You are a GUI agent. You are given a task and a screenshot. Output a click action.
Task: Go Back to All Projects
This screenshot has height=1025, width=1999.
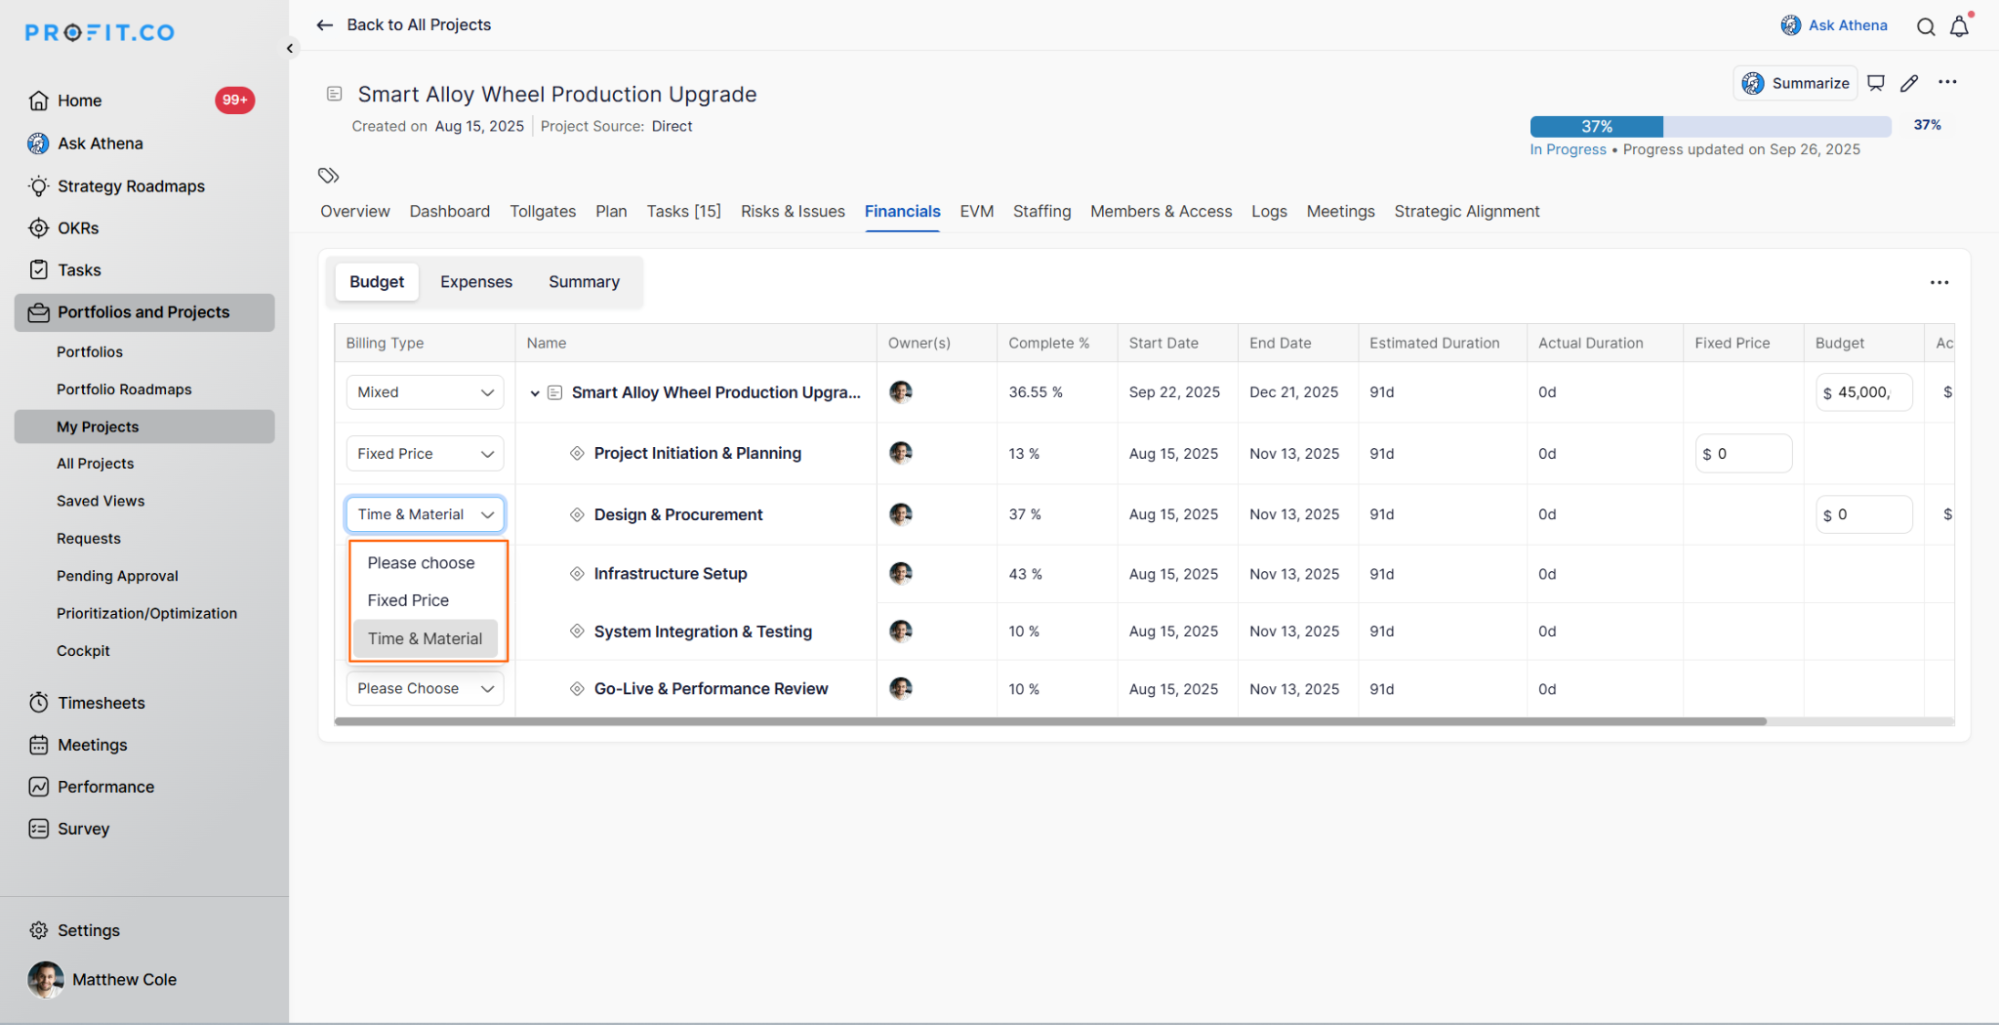pos(404,25)
